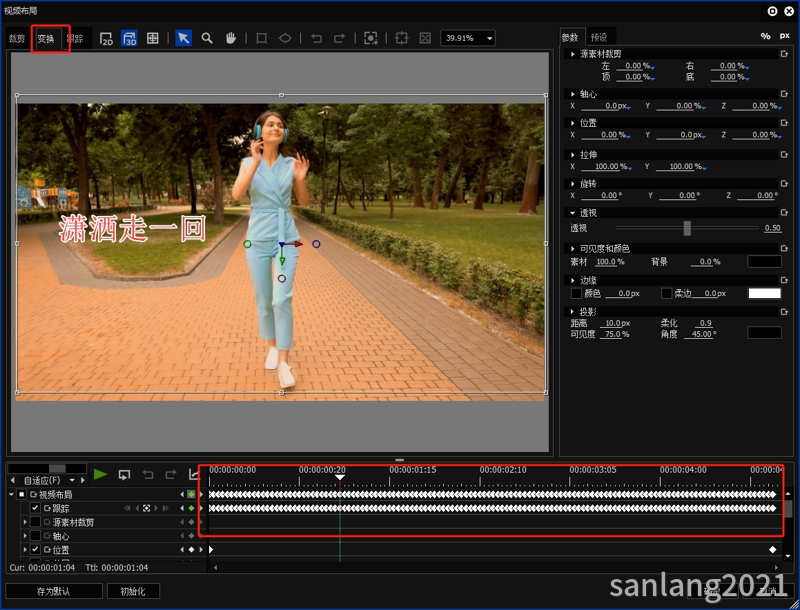Switch units to px
800x610 pixels.
pyautogui.click(x=785, y=36)
